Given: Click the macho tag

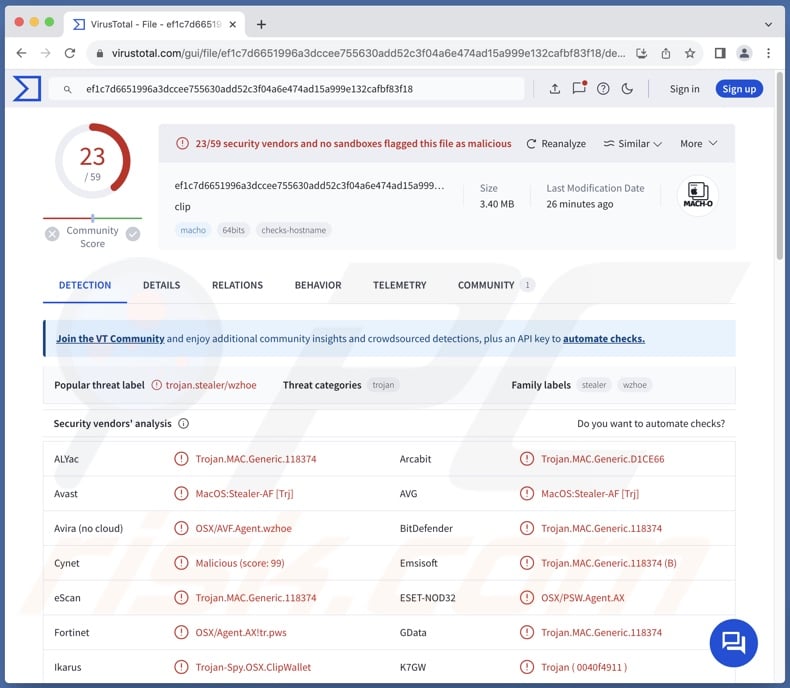Looking at the screenshot, I should click(193, 230).
